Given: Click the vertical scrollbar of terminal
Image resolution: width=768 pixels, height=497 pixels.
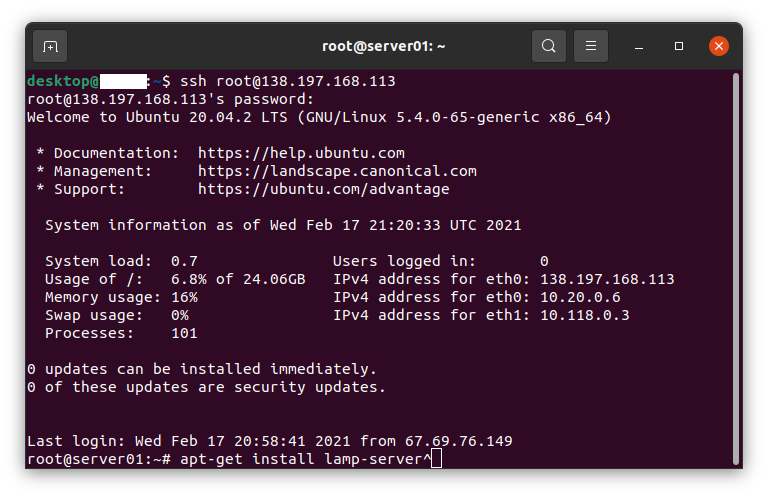Looking at the screenshot, I should point(735,268).
